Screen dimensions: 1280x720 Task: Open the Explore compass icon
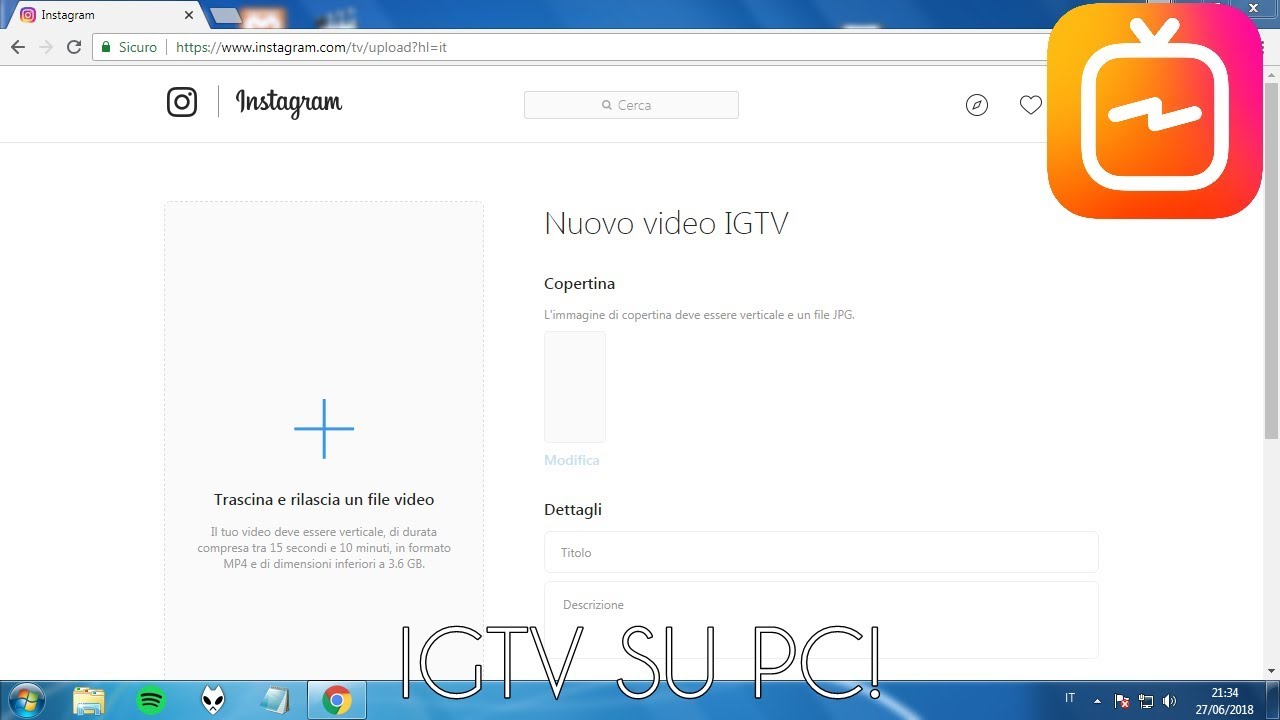(x=977, y=105)
